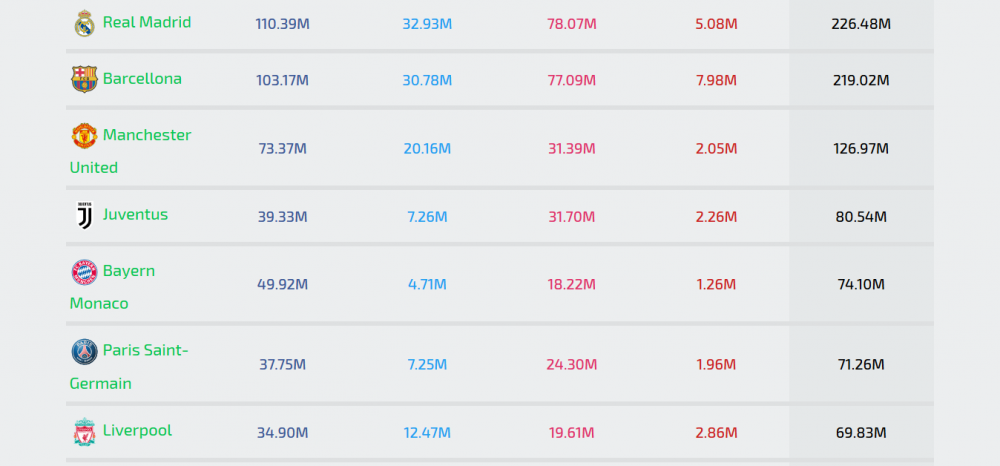The image size is (1000, 466).
Task: Select Juventus value 39.33M
Action: [x=283, y=217]
